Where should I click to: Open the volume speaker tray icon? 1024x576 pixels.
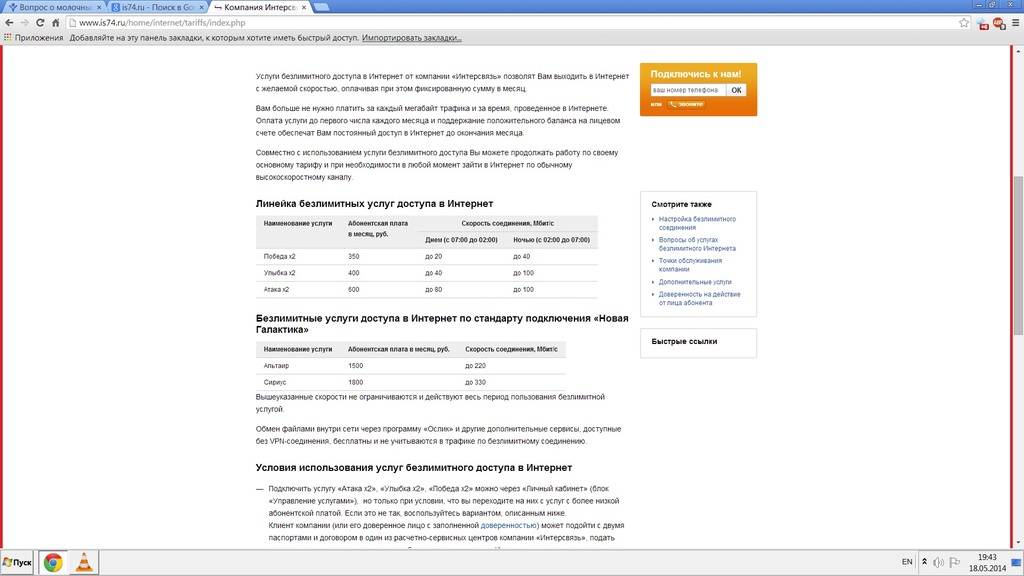point(938,562)
